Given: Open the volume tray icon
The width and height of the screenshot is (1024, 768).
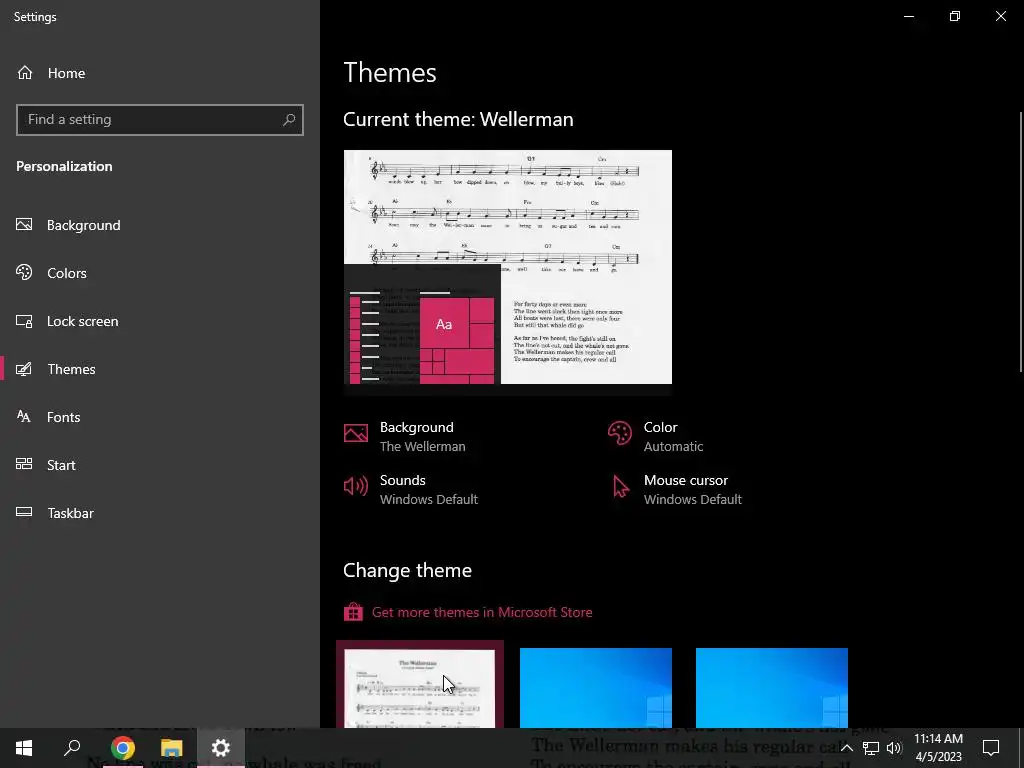Looking at the screenshot, I should point(894,748).
